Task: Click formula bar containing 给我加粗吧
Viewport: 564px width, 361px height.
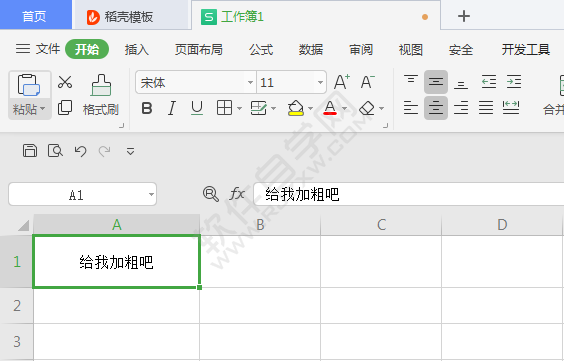Action: (409, 194)
